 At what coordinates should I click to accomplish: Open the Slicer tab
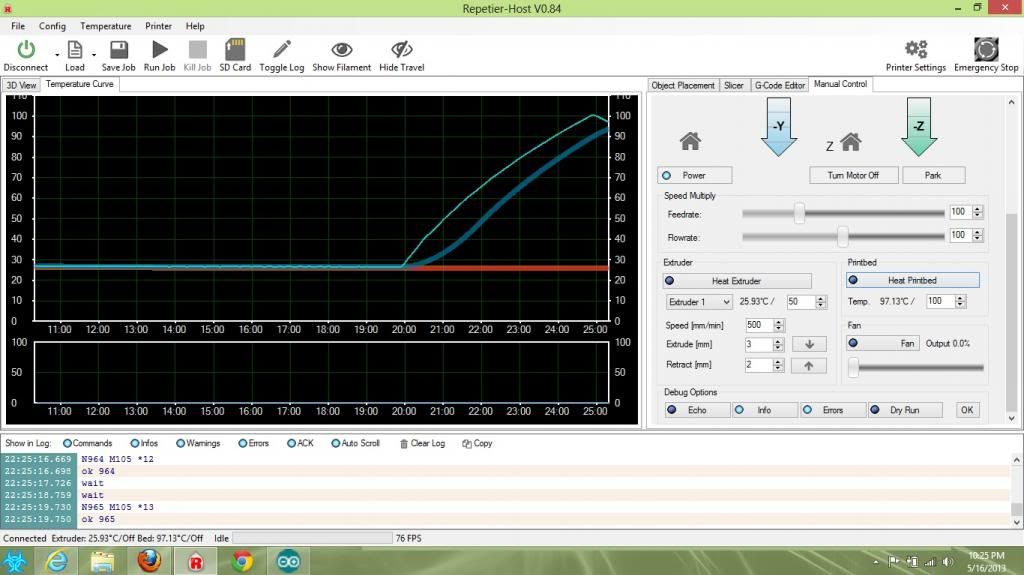point(733,85)
